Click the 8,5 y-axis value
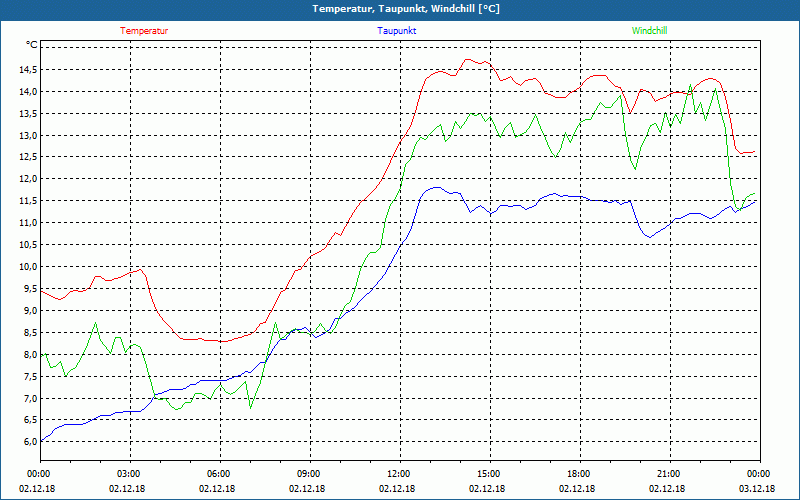The width and height of the screenshot is (800, 500). pyautogui.click(x=31, y=333)
